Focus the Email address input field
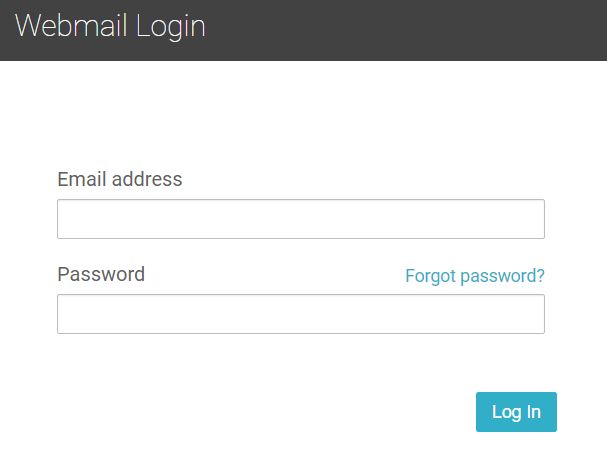This screenshot has width=607, height=466. click(x=300, y=219)
